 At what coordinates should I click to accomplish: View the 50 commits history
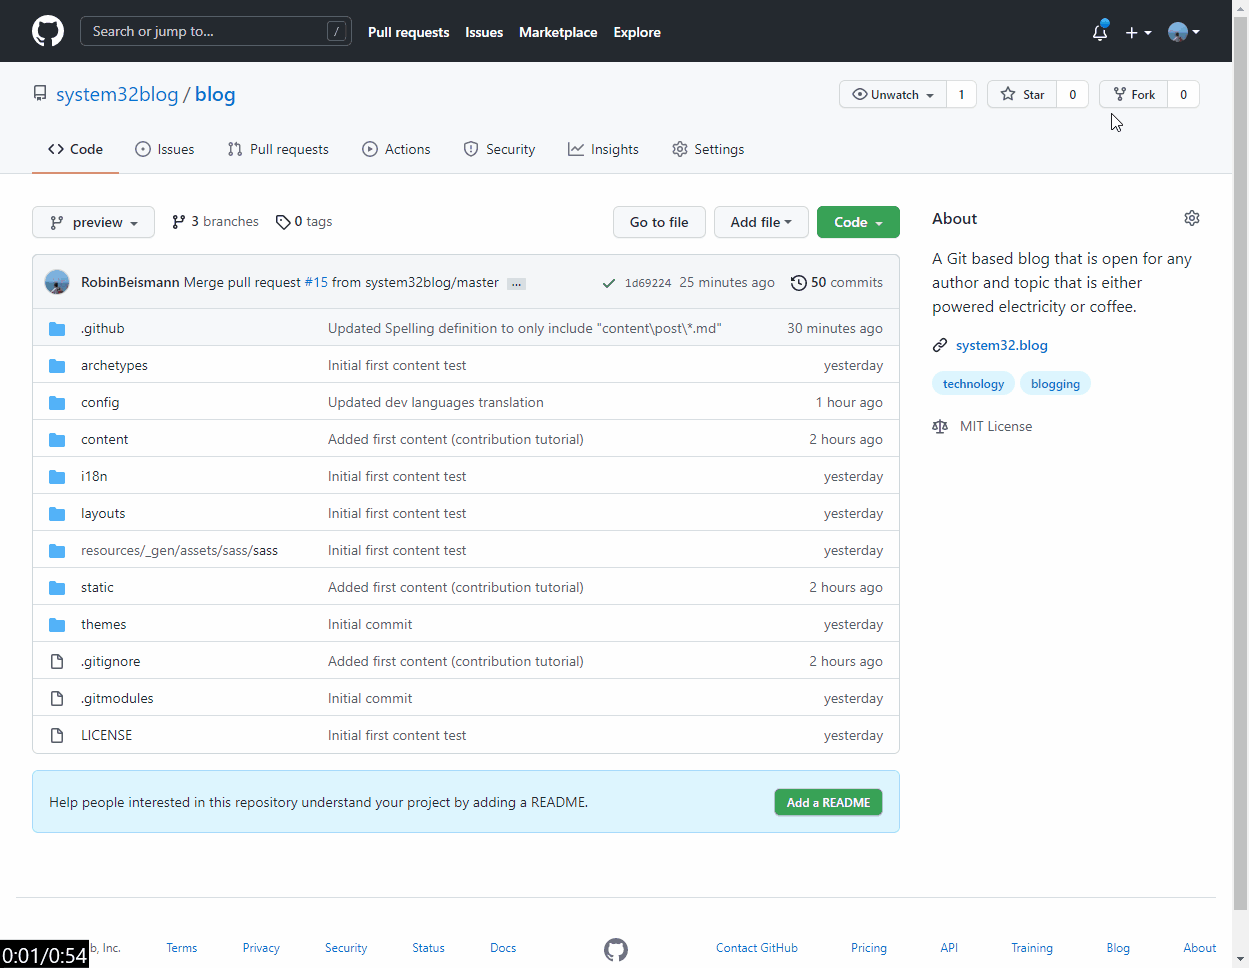tap(837, 282)
